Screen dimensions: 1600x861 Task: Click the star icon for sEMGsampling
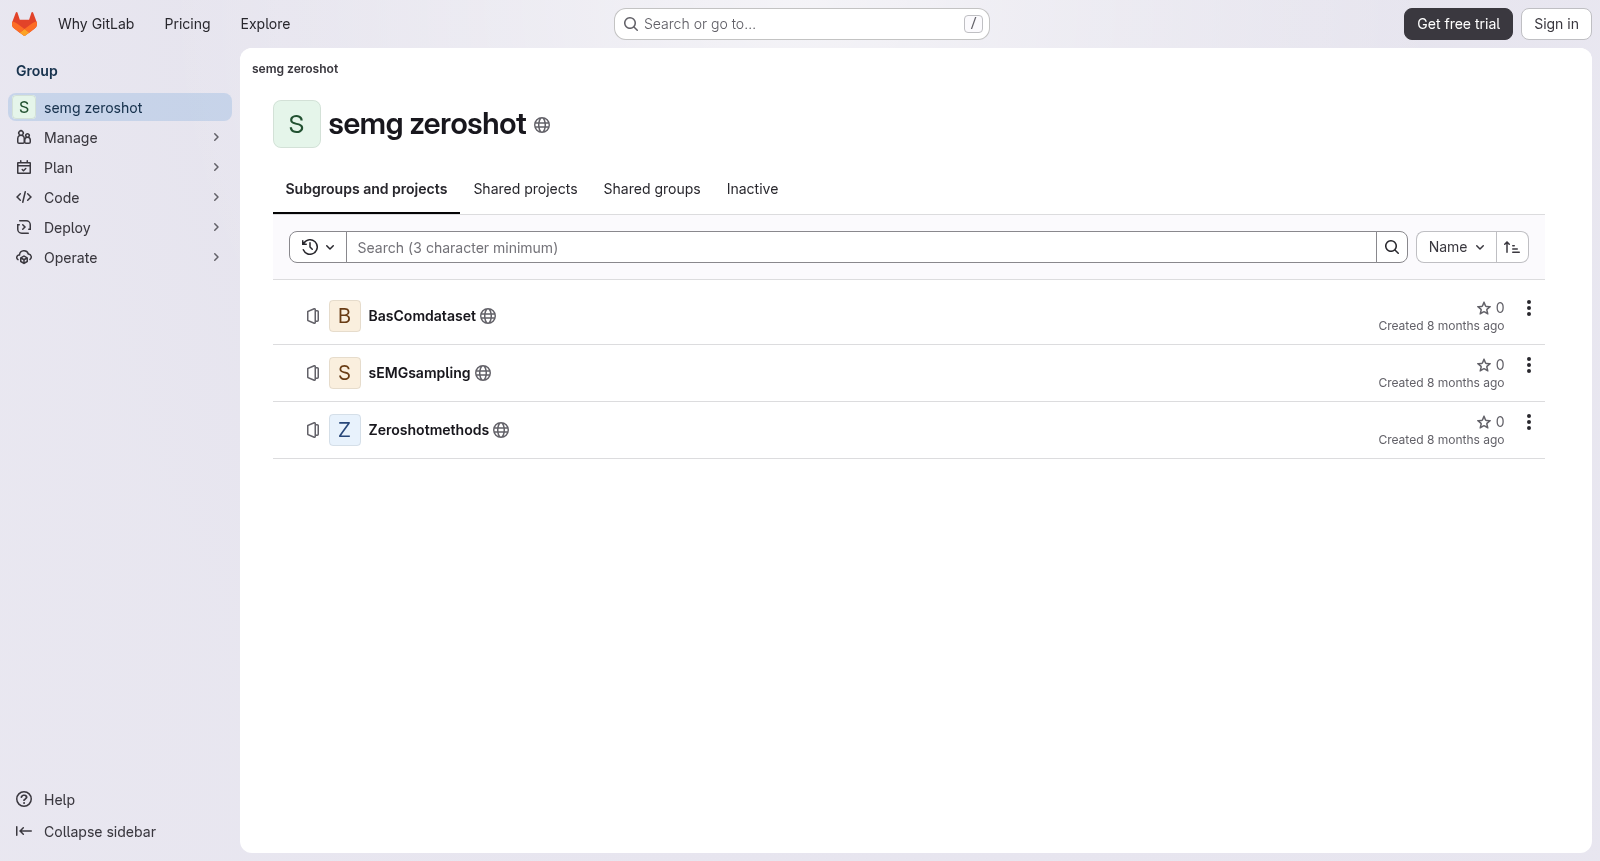click(1484, 365)
